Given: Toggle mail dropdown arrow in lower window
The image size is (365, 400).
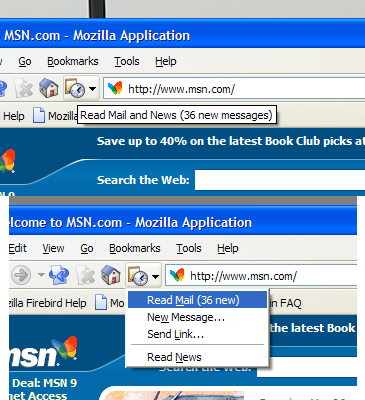Looking at the screenshot, I should [x=155, y=276].
